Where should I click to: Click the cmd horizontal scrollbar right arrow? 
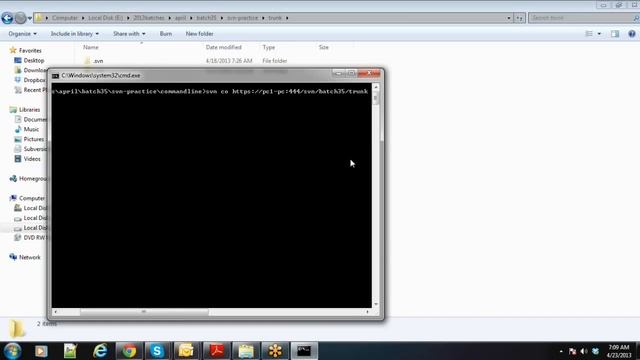pos(367,312)
